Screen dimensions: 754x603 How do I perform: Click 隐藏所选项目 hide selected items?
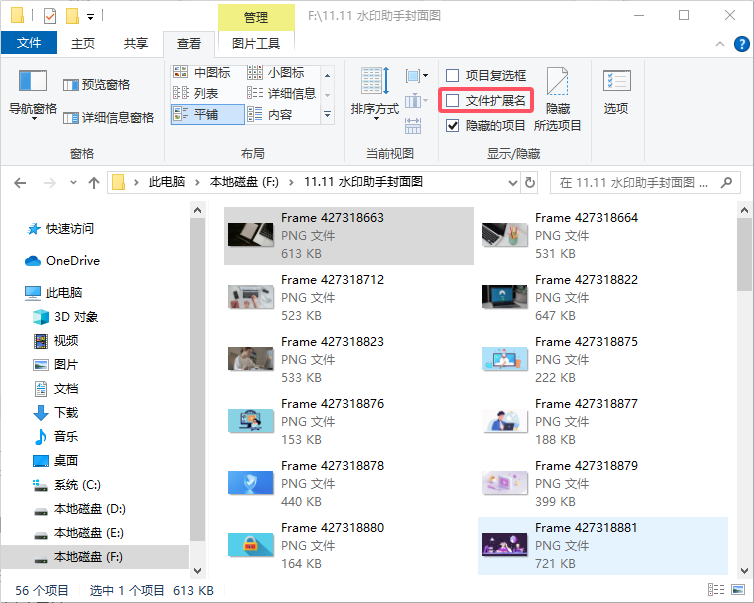[x=558, y=100]
